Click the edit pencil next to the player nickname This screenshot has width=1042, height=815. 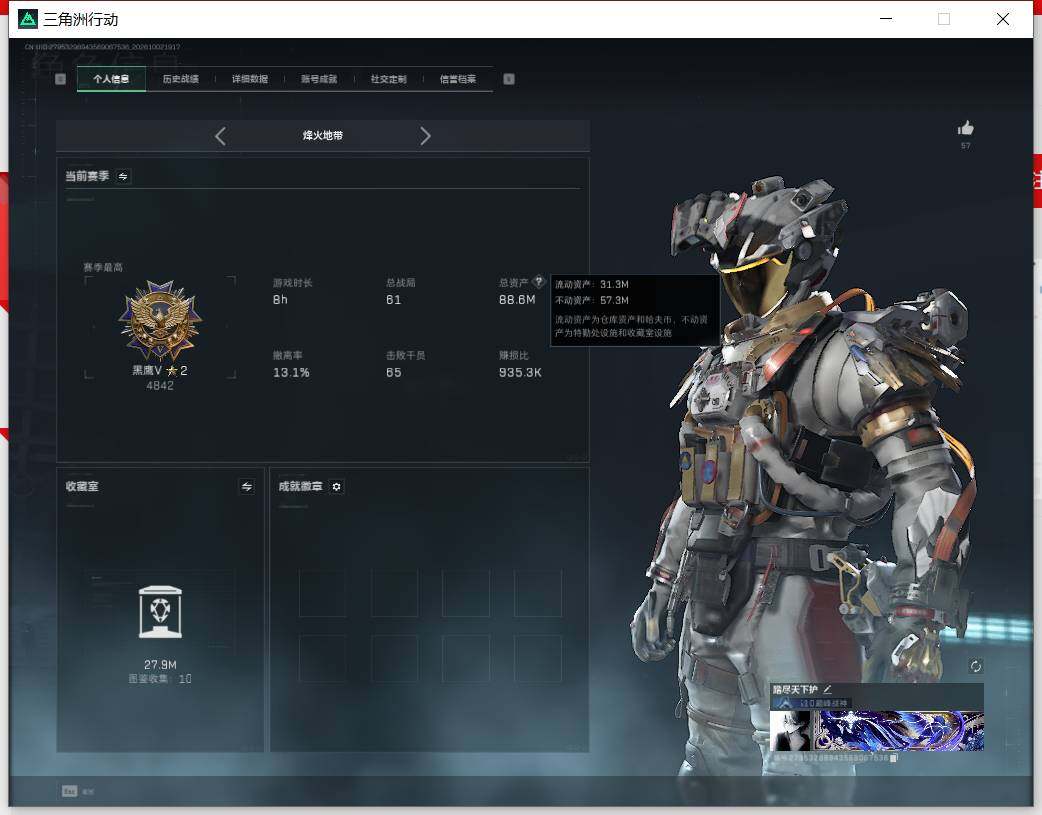[x=827, y=689]
